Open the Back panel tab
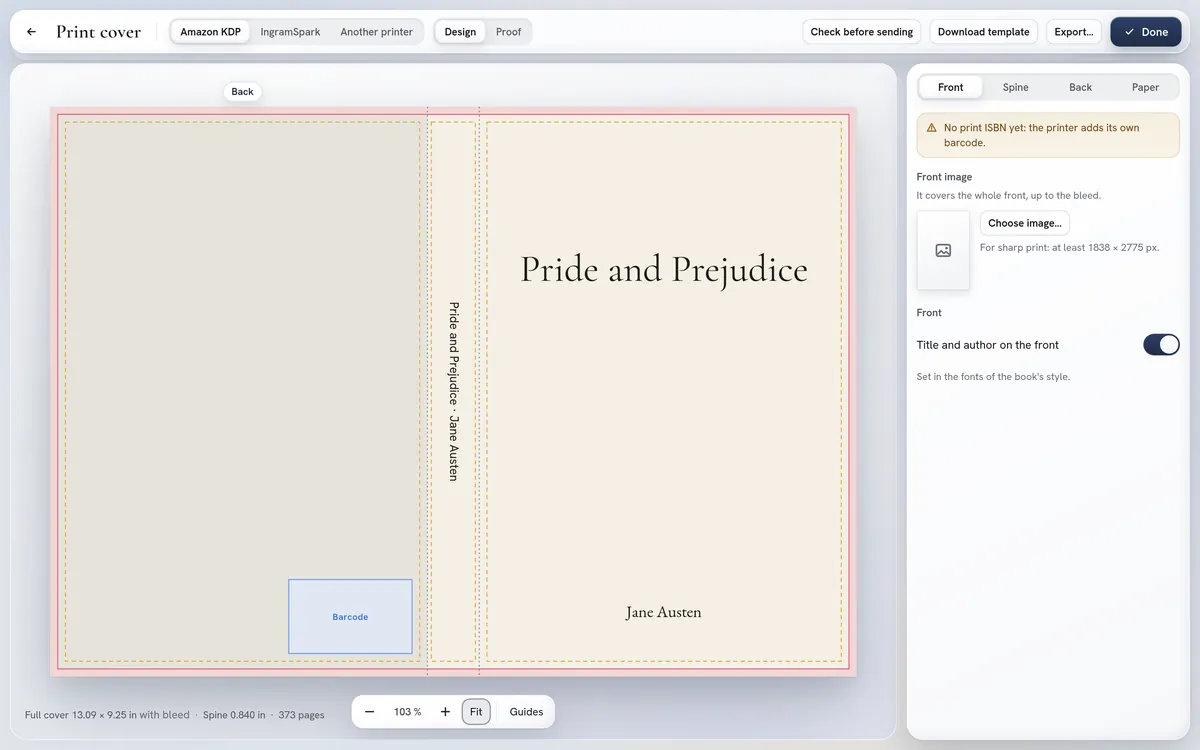 (1081, 87)
